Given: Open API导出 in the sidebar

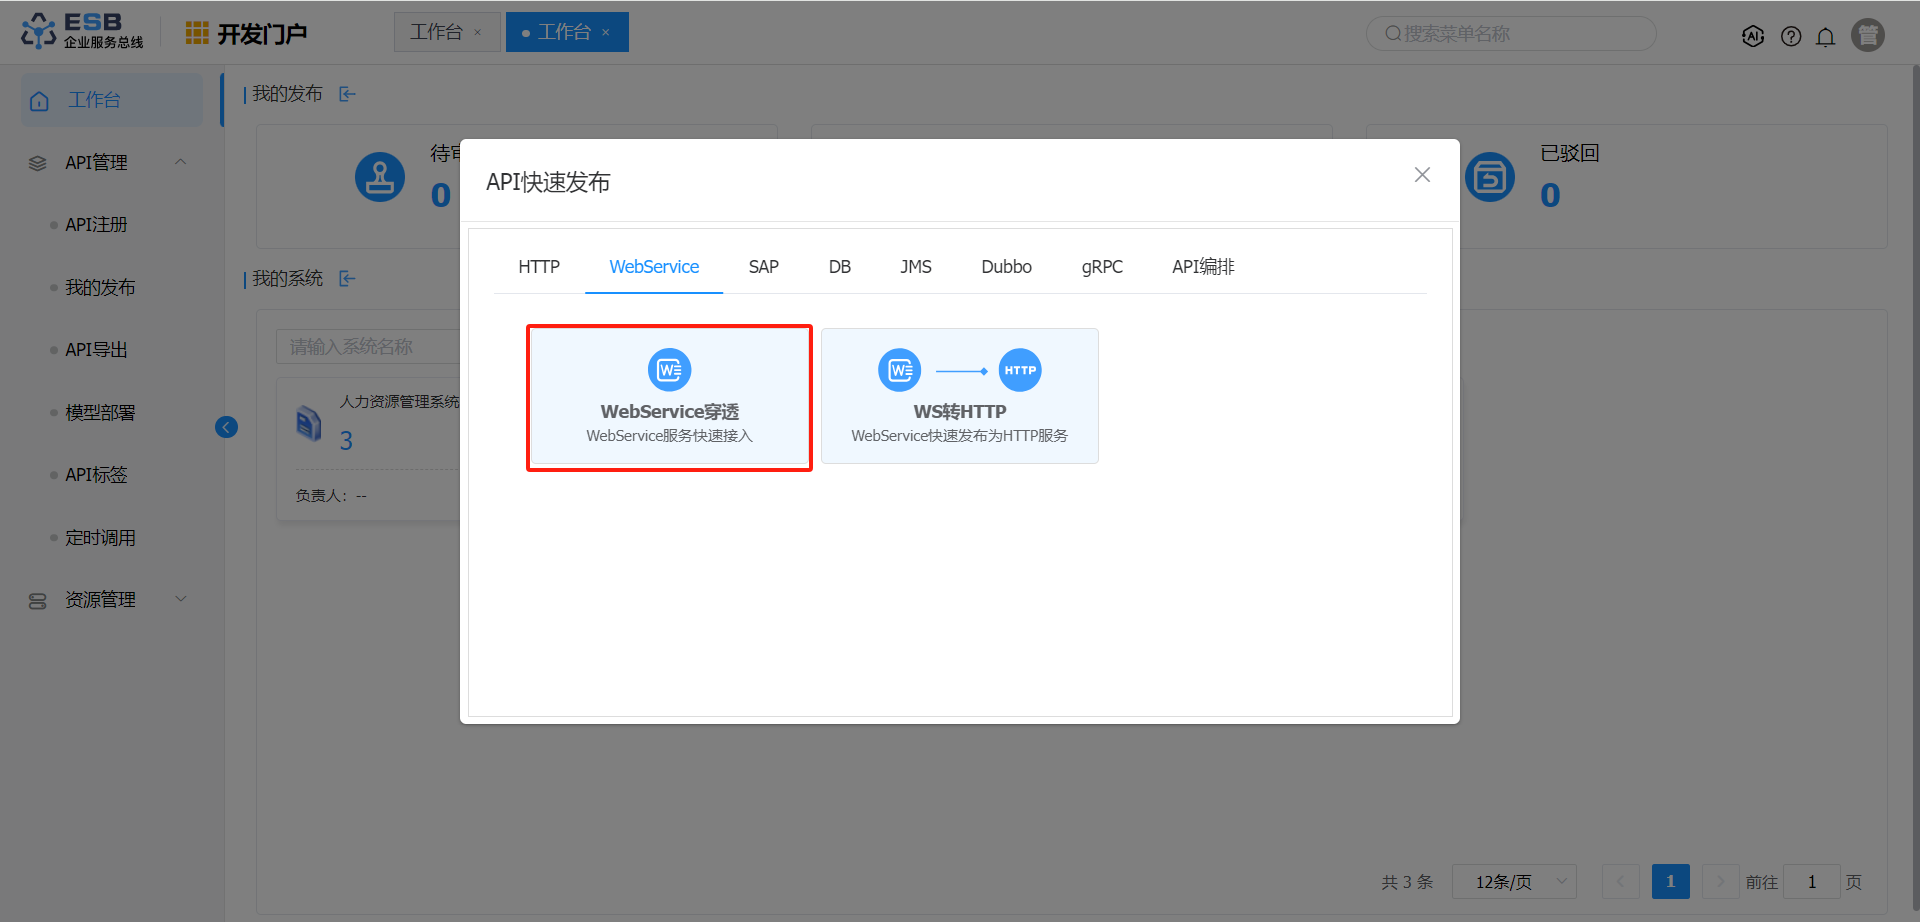Looking at the screenshot, I should pos(96,350).
